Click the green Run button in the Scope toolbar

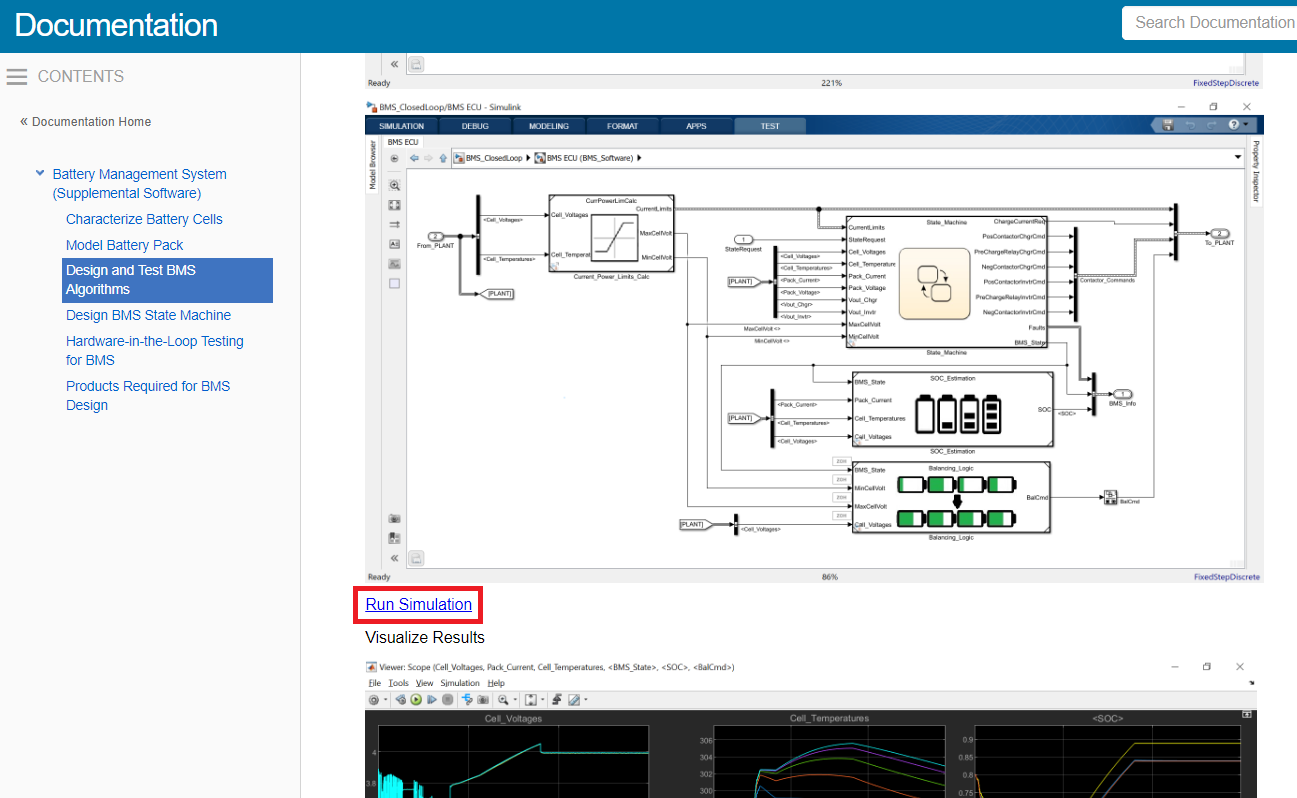pyautogui.click(x=415, y=699)
